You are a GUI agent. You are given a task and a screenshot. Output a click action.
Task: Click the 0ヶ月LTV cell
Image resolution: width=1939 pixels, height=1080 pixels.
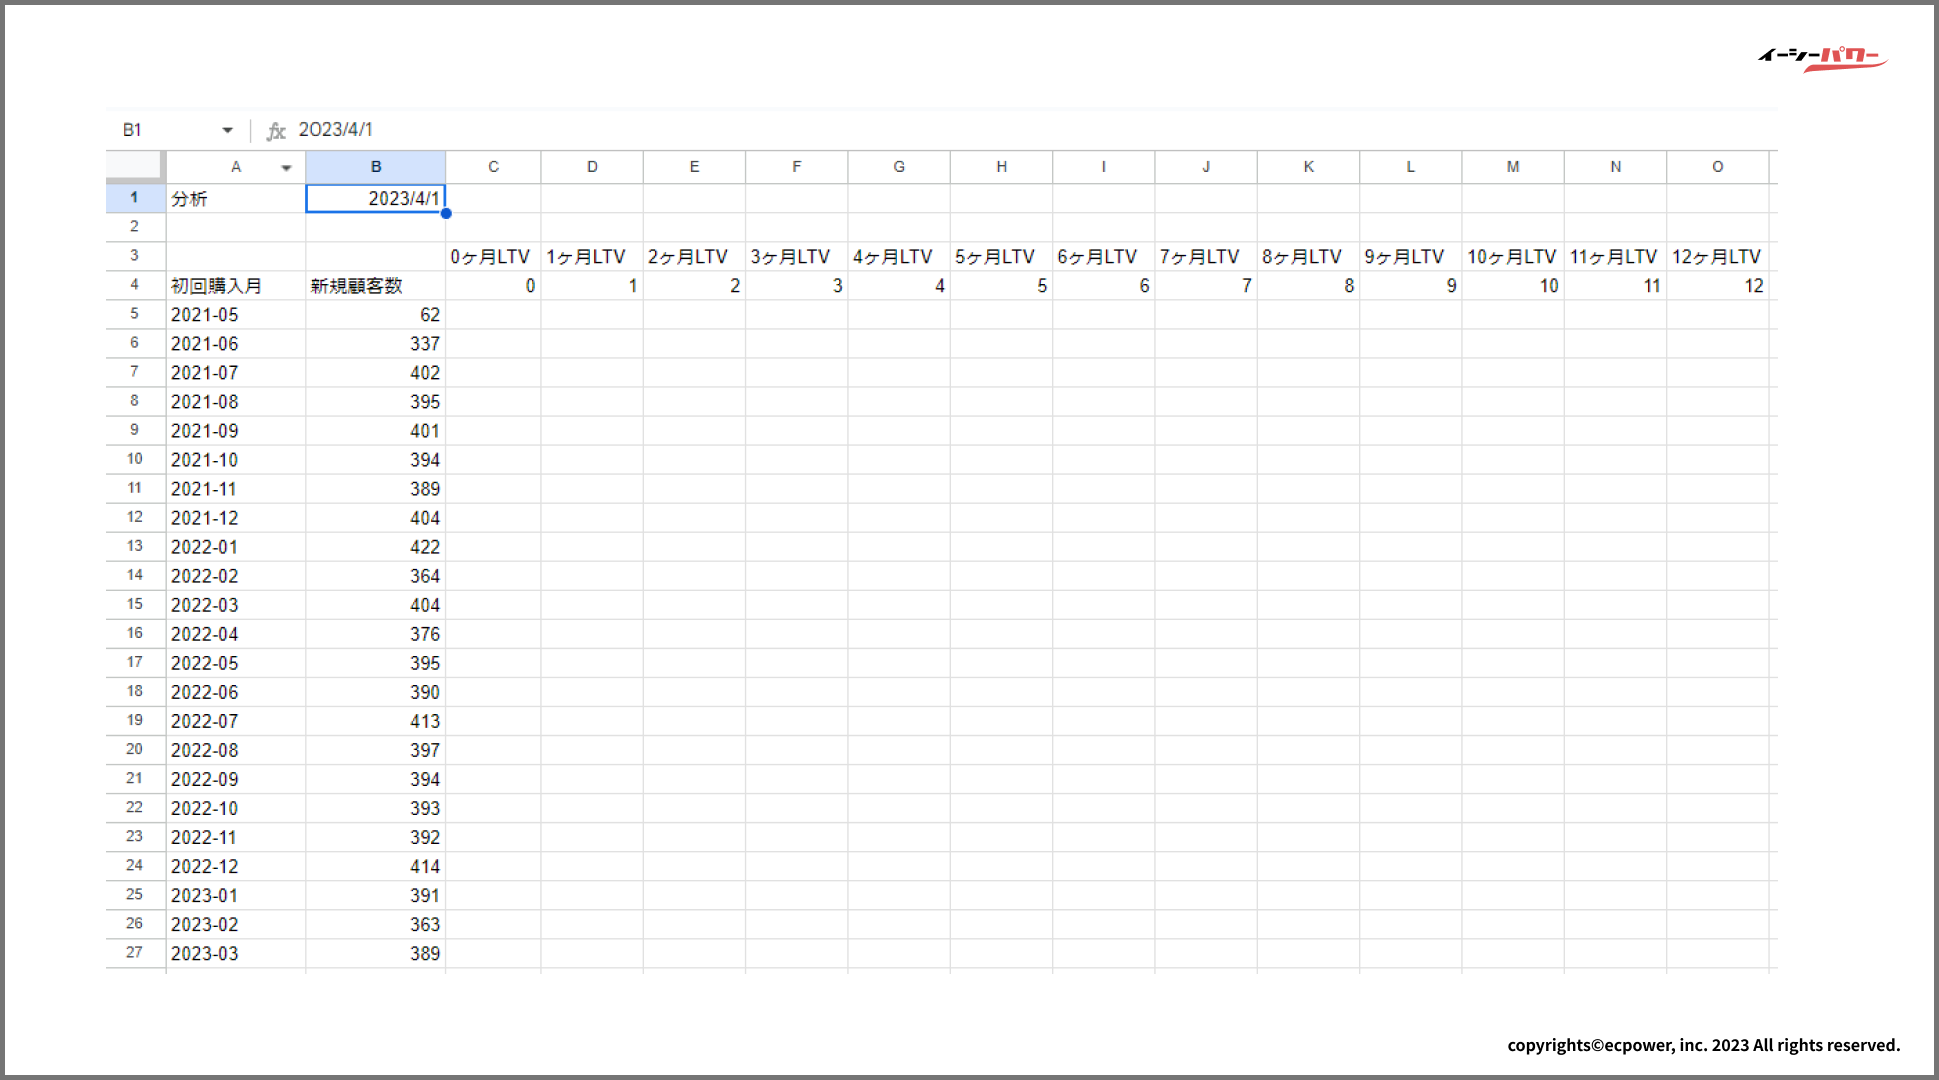click(492, 257)
